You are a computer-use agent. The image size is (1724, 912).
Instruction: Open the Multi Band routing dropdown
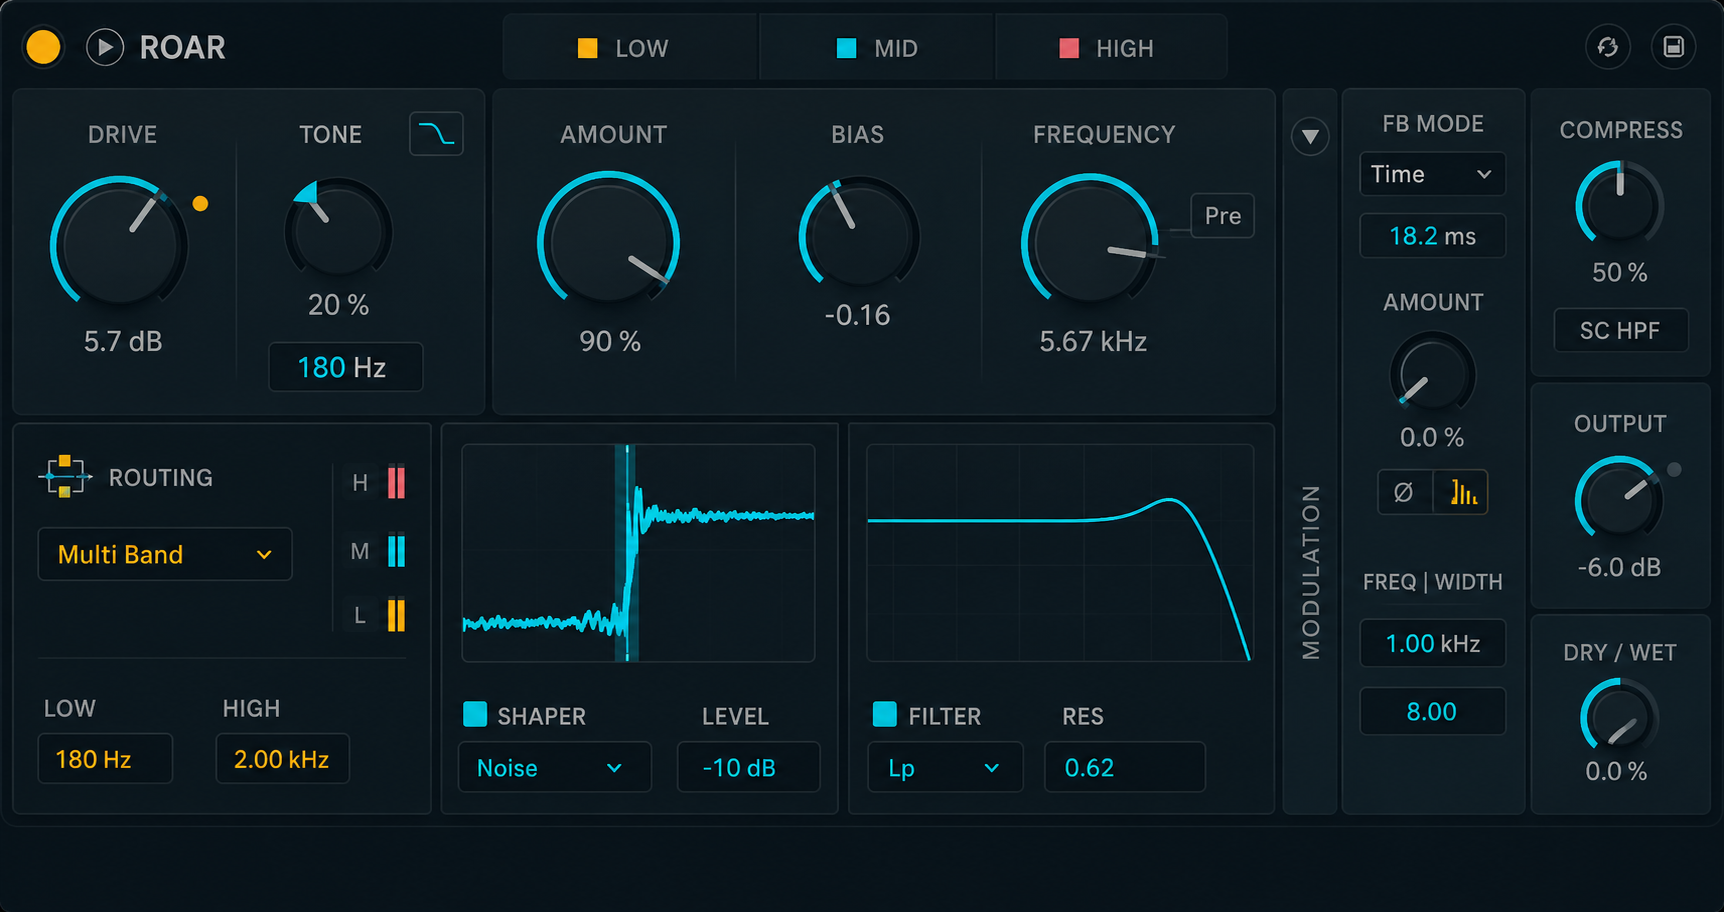[165, 554]
